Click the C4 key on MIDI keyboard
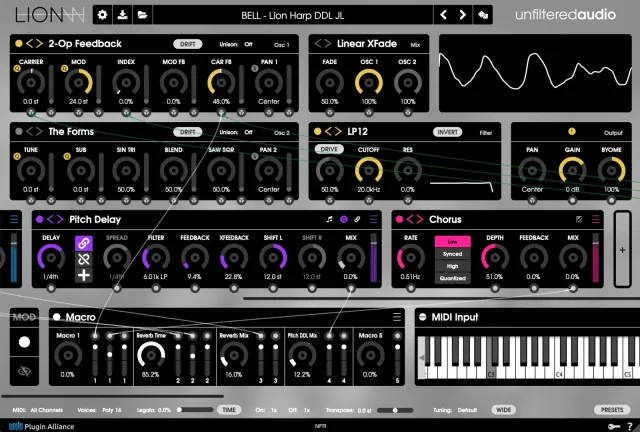640x432 pixels. pos(559,357)
